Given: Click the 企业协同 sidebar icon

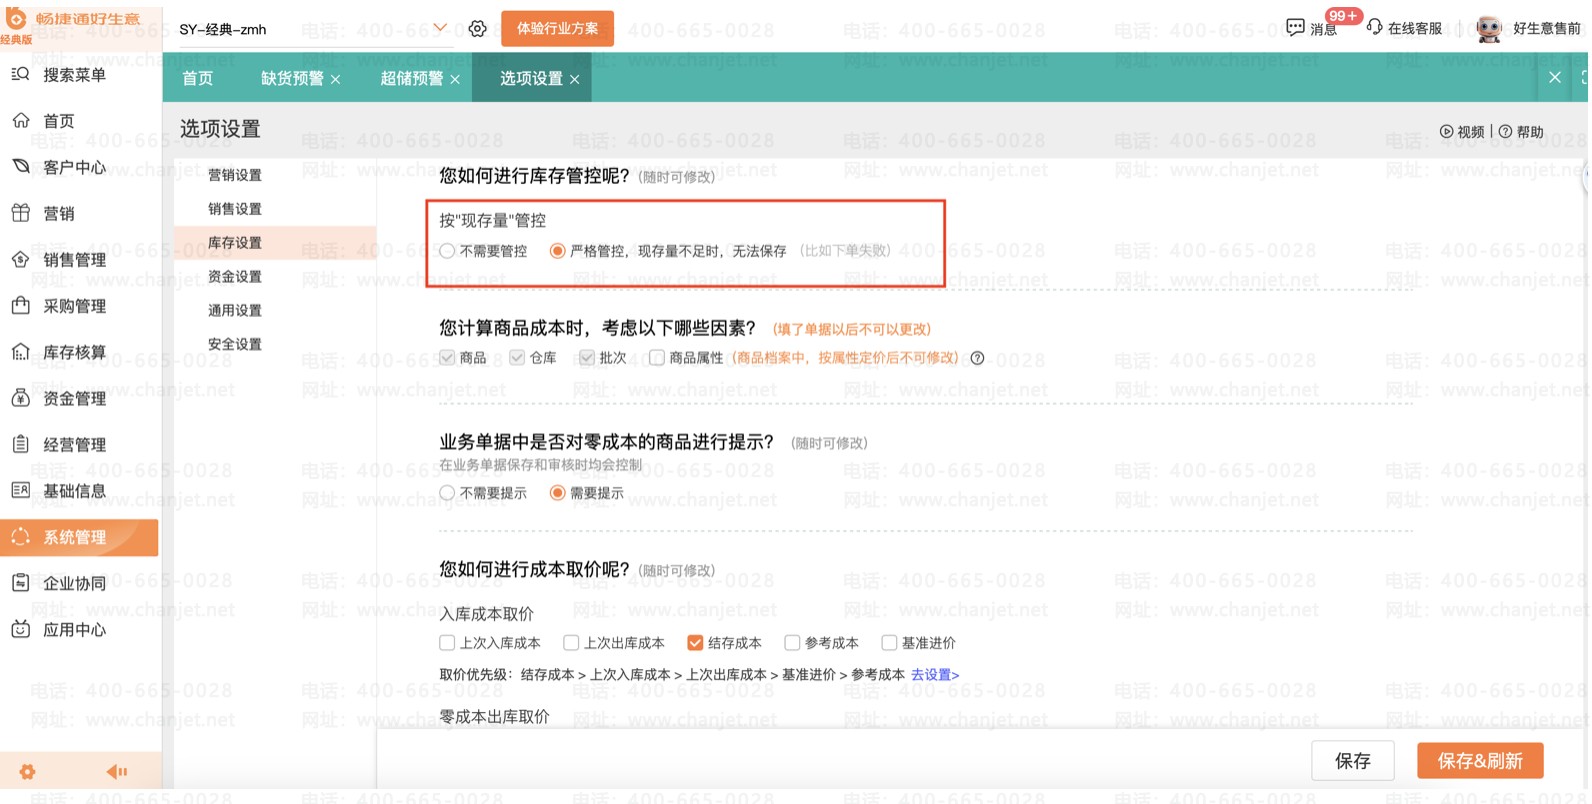Looking at the screenshot, I should 20,583.
